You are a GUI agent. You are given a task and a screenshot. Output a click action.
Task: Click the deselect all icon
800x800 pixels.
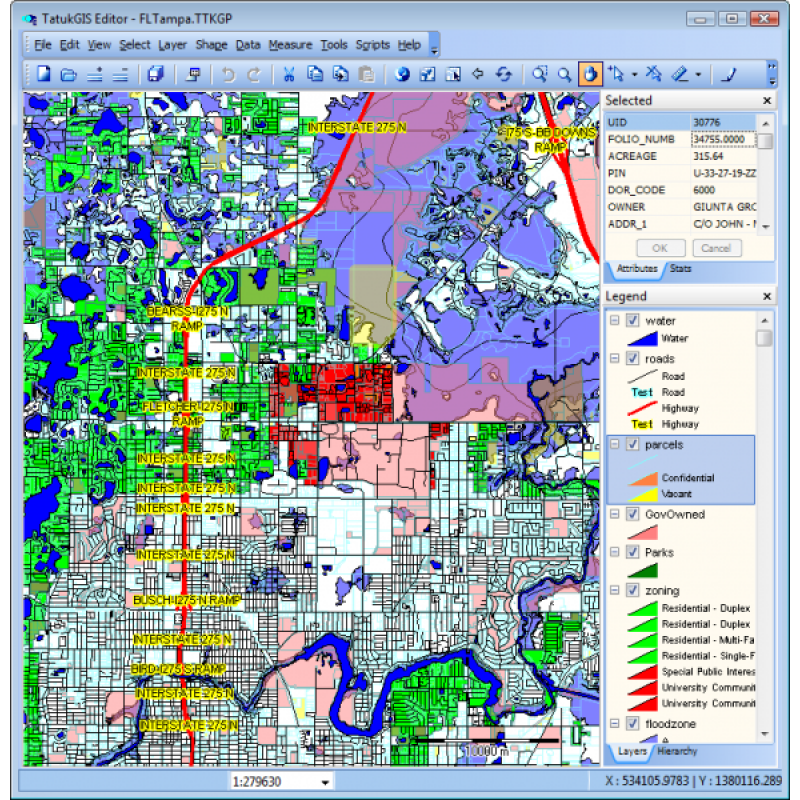click(653, 73)
